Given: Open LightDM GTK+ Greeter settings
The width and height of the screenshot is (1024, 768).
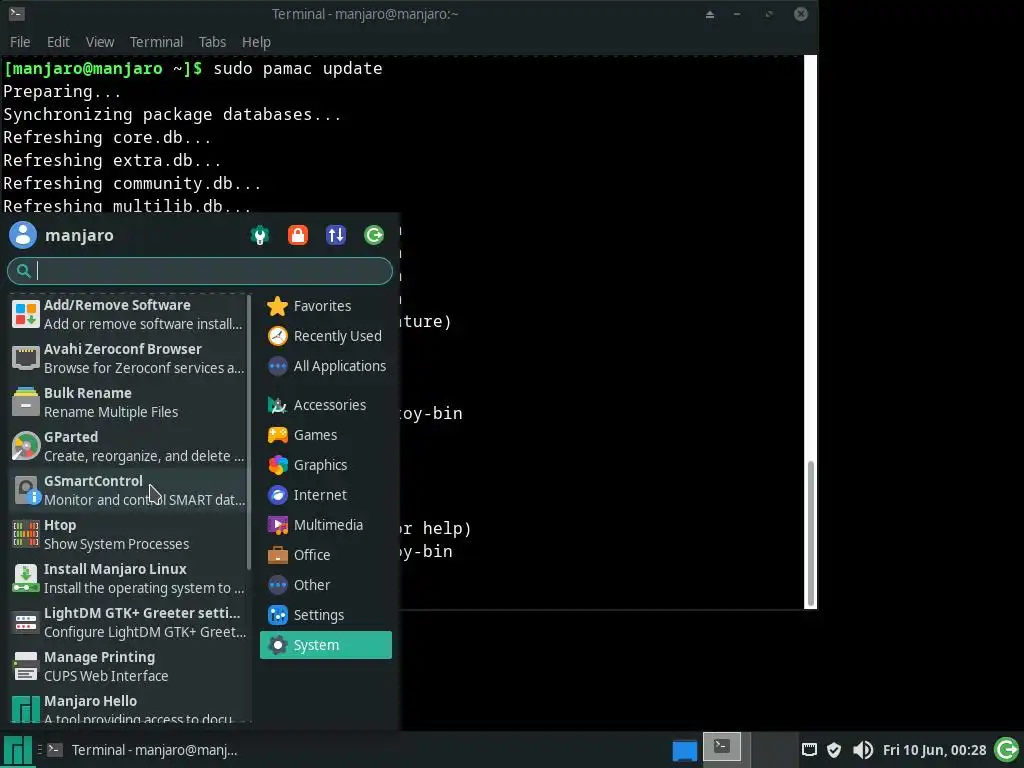Looking at the screenshot, I should click(129, 622).
